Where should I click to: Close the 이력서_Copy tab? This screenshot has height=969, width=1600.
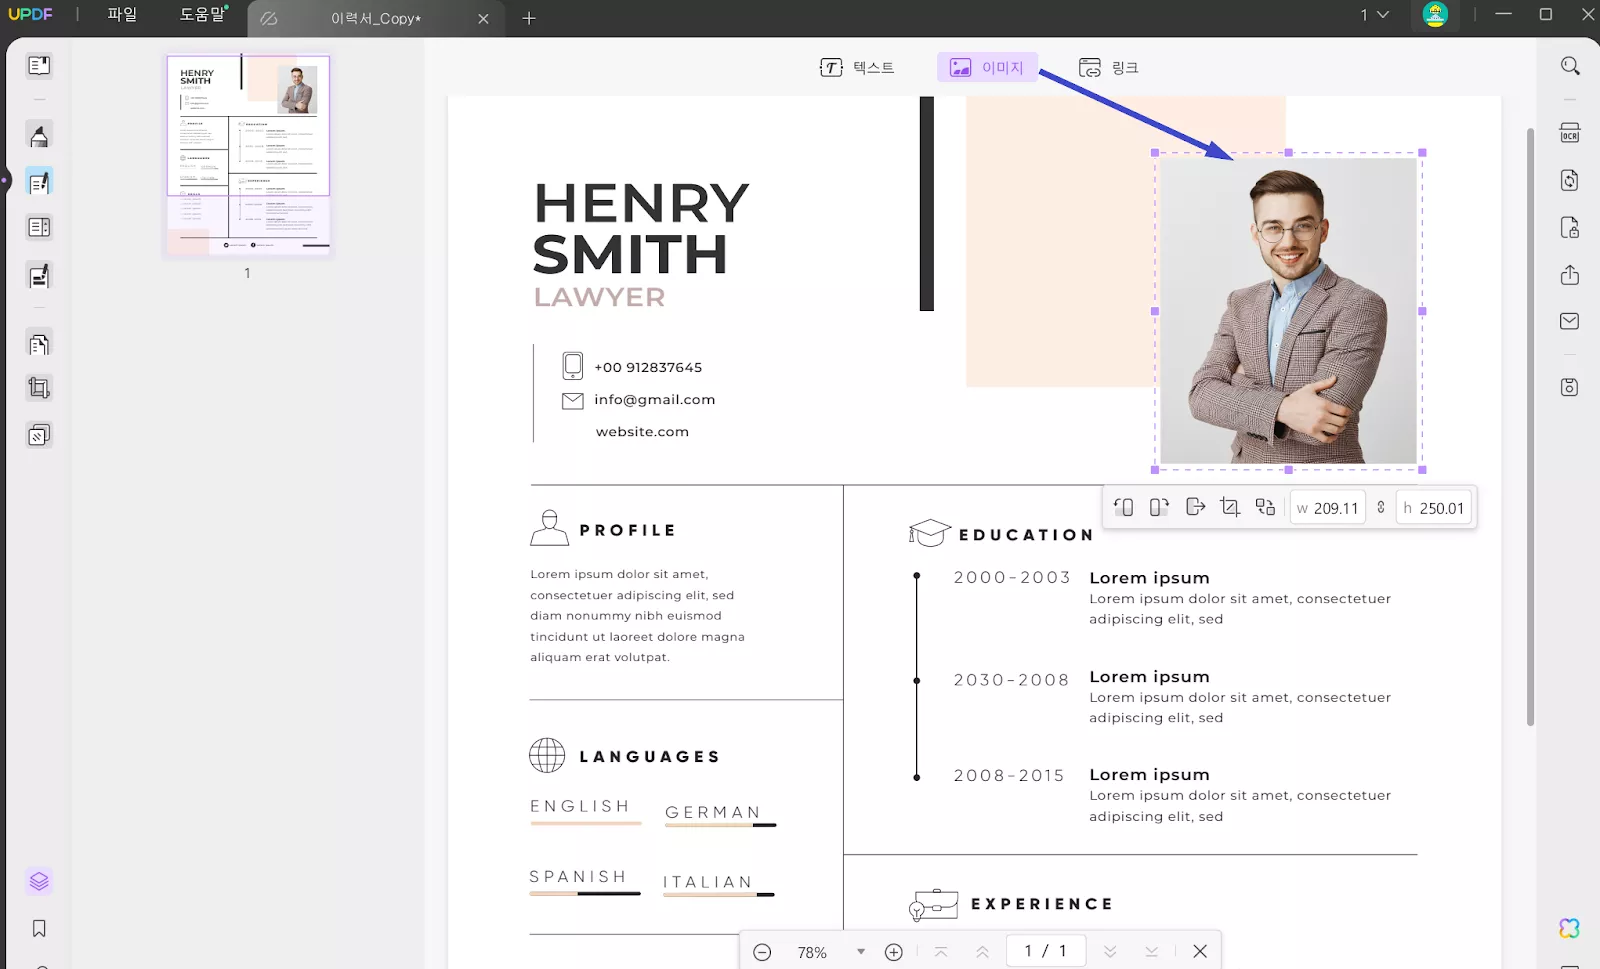[x=484, y=19]
